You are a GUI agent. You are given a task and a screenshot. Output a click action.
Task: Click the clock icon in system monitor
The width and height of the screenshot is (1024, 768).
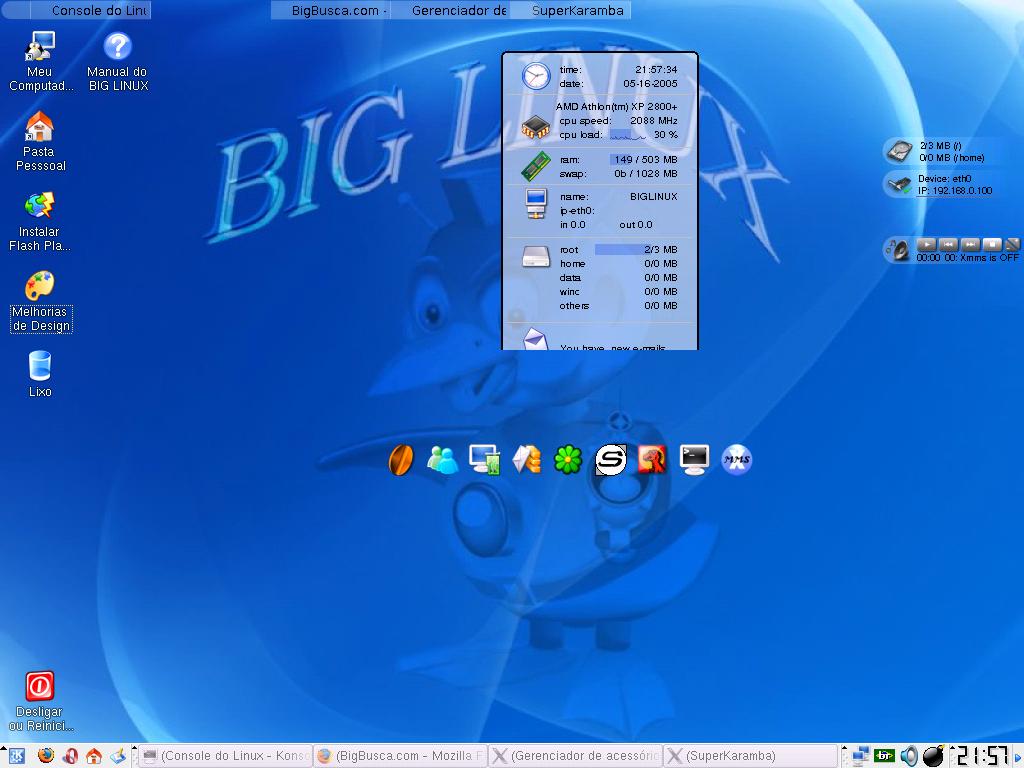536,76
